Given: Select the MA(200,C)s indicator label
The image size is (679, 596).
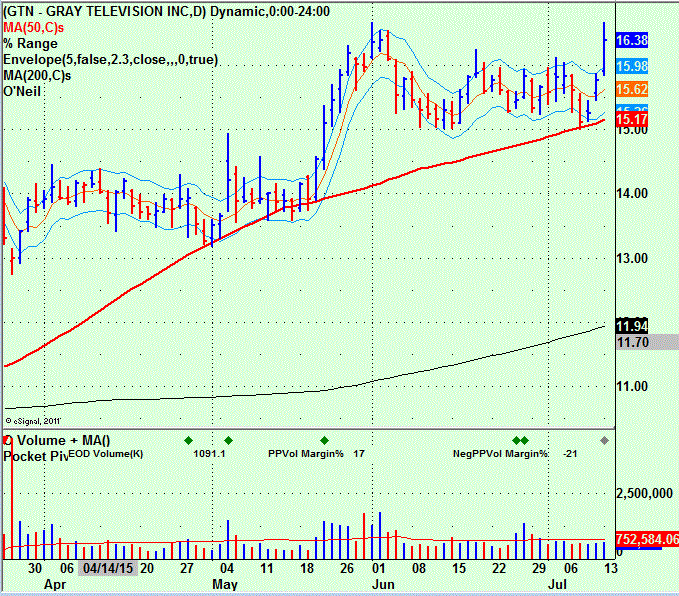Looking at the screenshot, I should pos(37,75).
